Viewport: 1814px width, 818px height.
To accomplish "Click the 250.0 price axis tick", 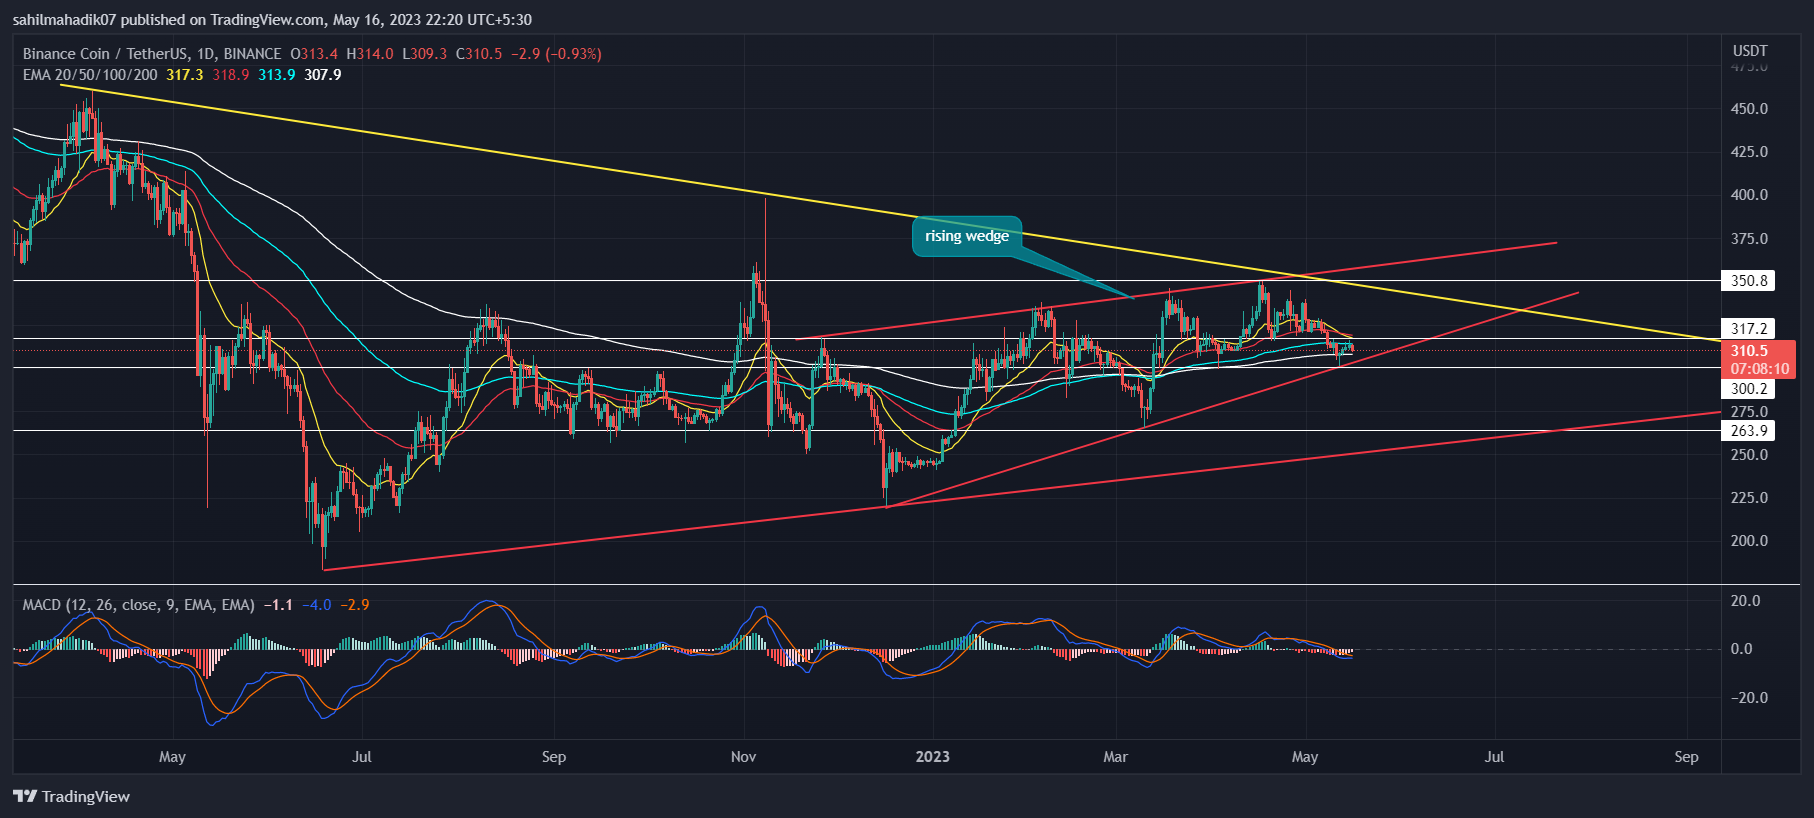I will click(1750, 454).
